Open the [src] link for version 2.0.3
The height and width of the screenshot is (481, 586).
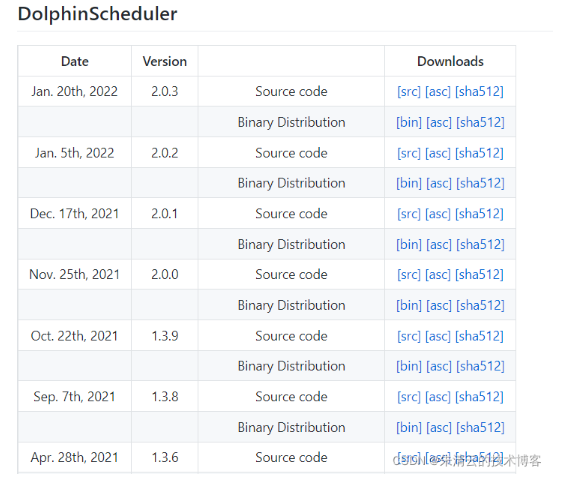409,91
